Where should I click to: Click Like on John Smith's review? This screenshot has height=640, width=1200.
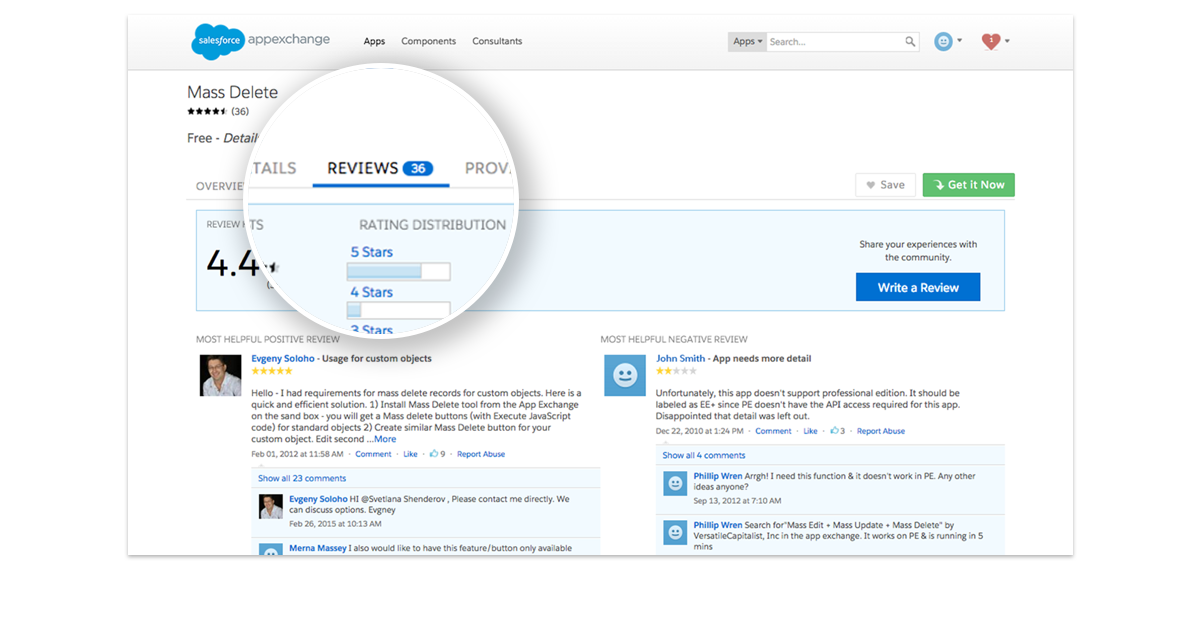810,431
